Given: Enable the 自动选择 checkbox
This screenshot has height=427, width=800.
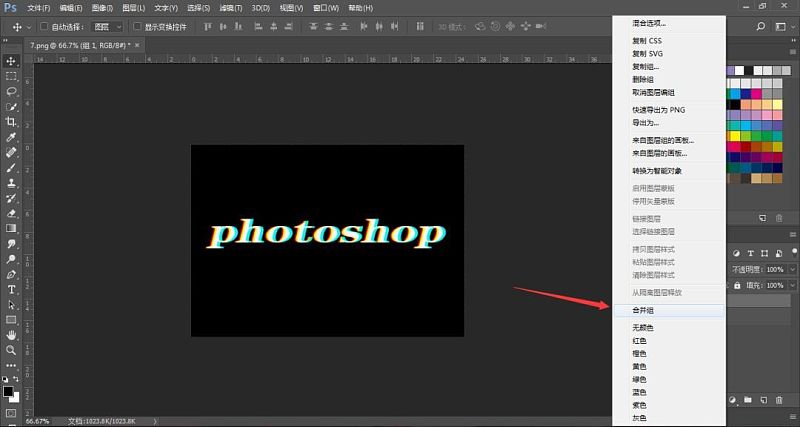Looking at the screenshot, I should pyautogui.click(x=44, y=26).
